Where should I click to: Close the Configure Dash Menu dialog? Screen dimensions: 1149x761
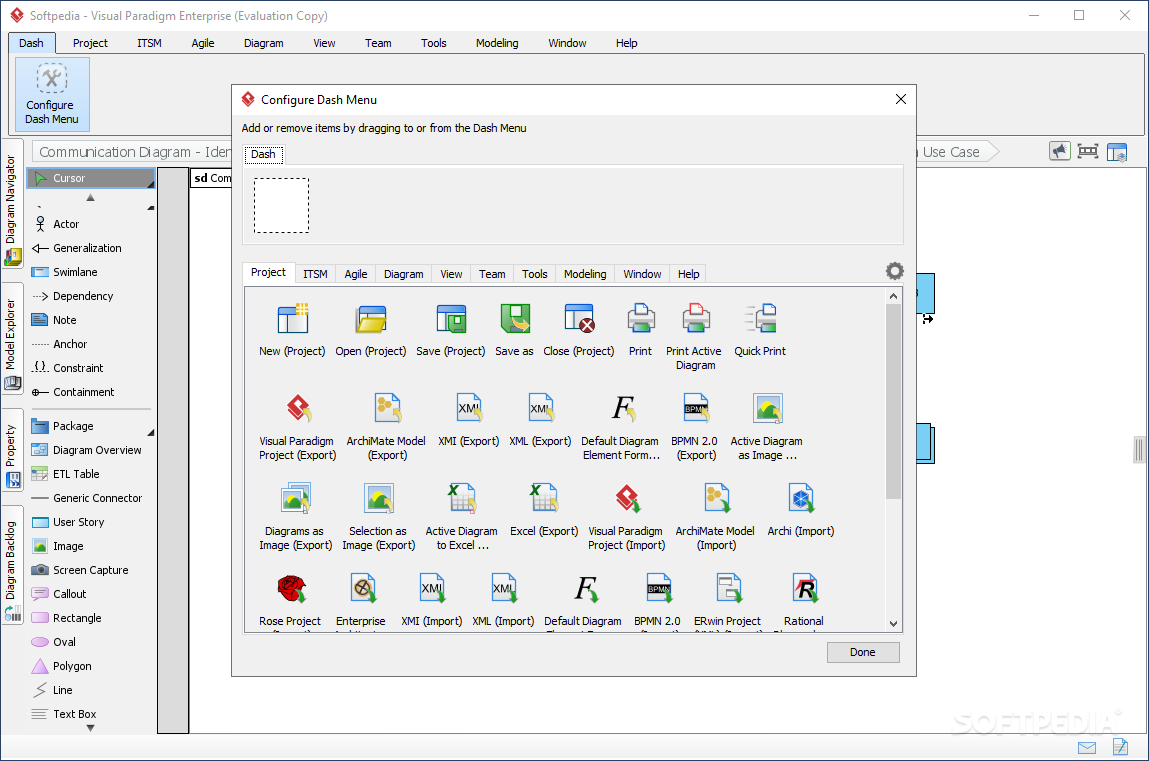coord(901,99)
